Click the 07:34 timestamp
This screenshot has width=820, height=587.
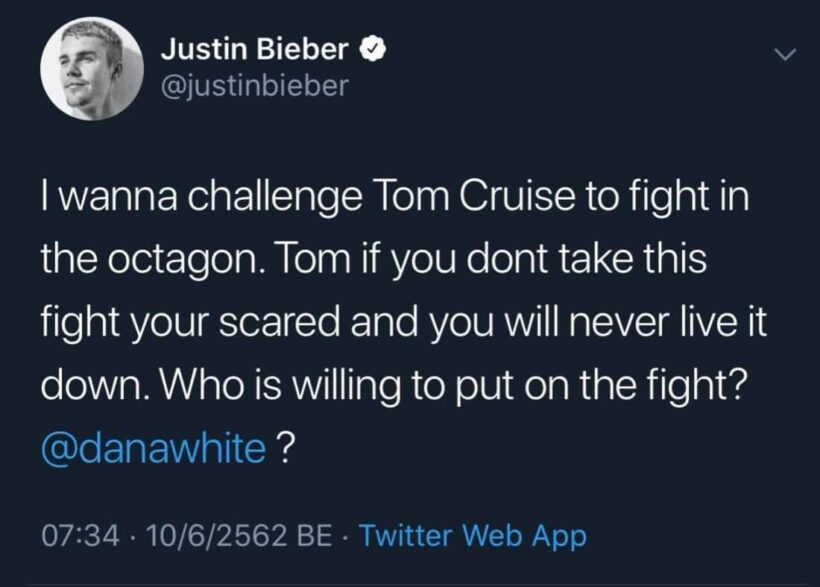click(x=77, y=535)
